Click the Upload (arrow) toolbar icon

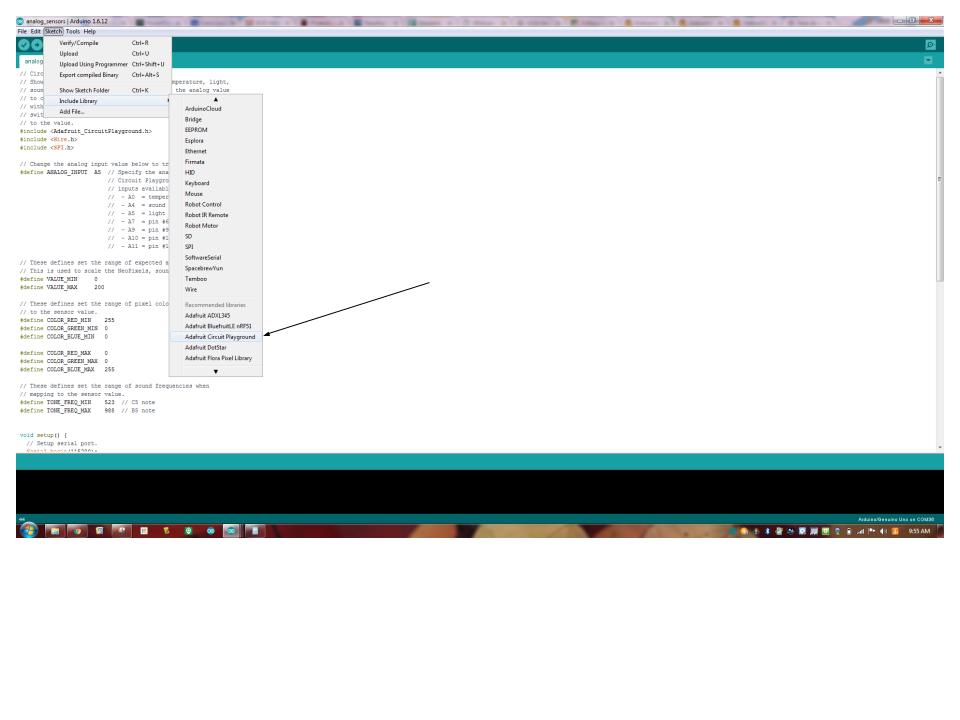[37, 42]
